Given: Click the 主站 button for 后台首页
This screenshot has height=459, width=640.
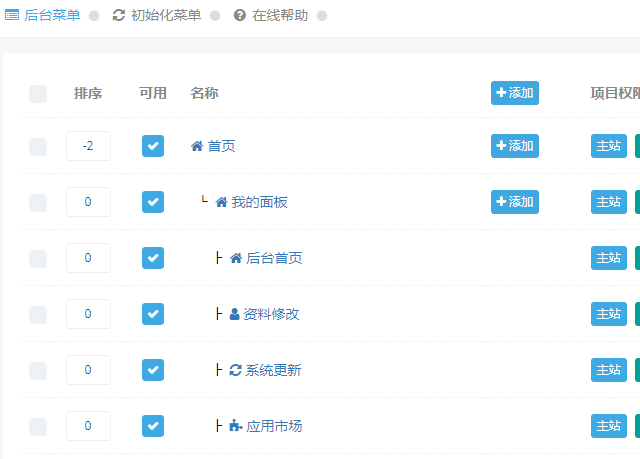Looking at the screenshot, I should pos(609,258).
